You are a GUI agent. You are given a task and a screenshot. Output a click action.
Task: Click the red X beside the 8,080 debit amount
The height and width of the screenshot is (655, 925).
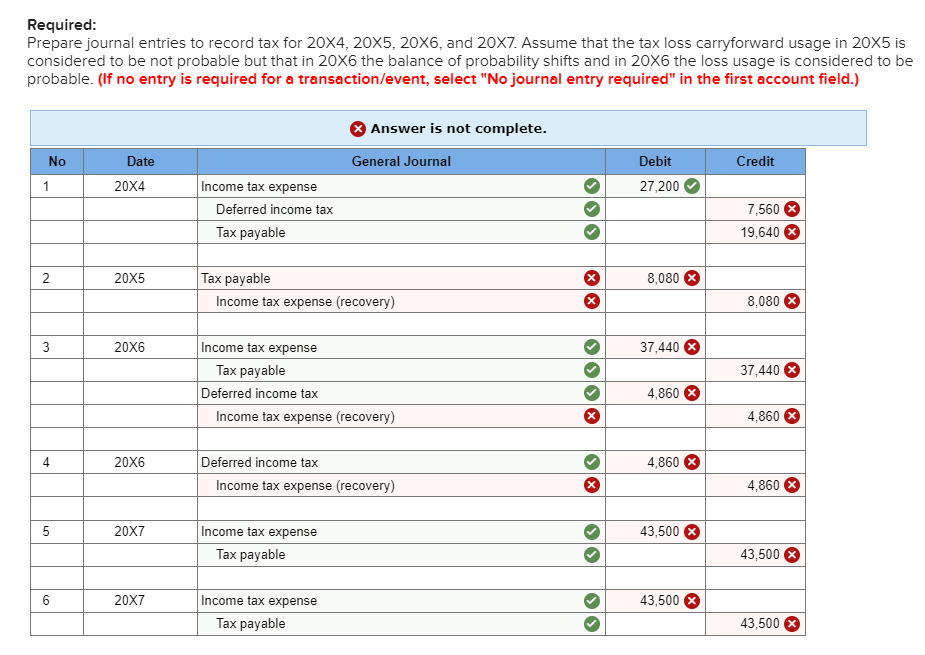[690, 278]
